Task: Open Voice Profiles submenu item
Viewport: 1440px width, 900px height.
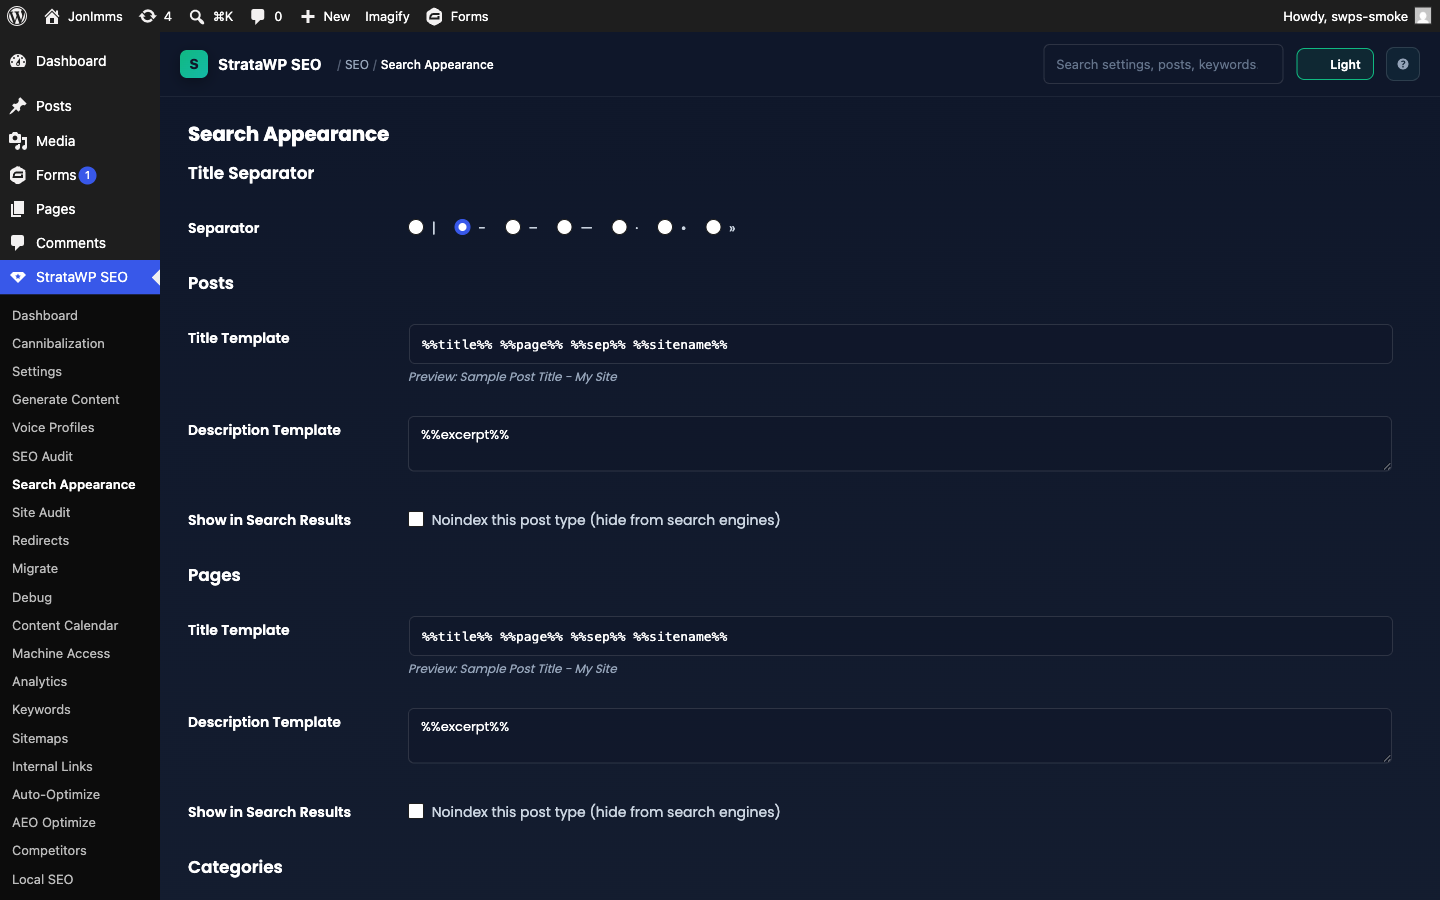Action: (53, 427)
